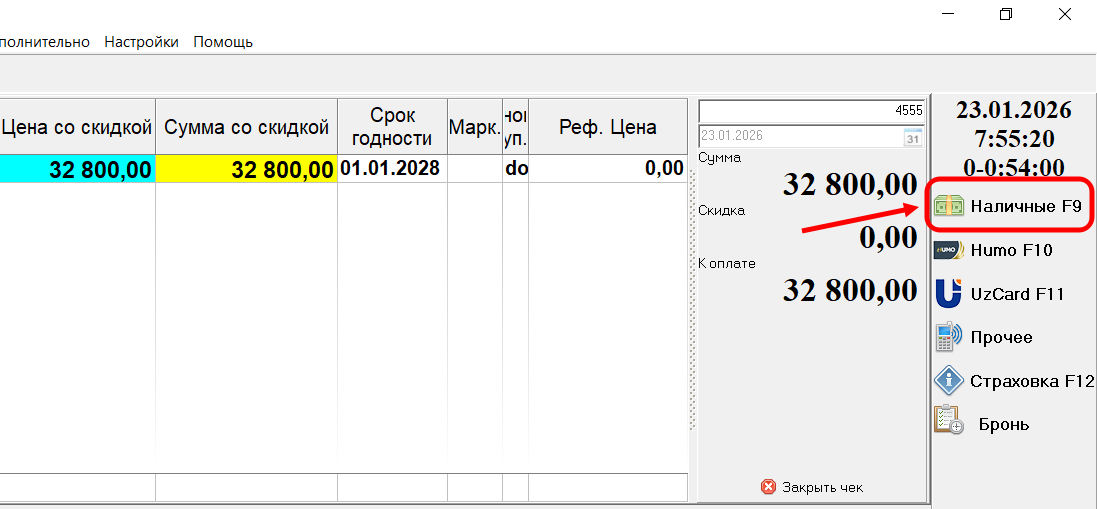Click the Наличные F9 cash icon
This screenshot has height=509, width=1097.
(x=948, y=206)
